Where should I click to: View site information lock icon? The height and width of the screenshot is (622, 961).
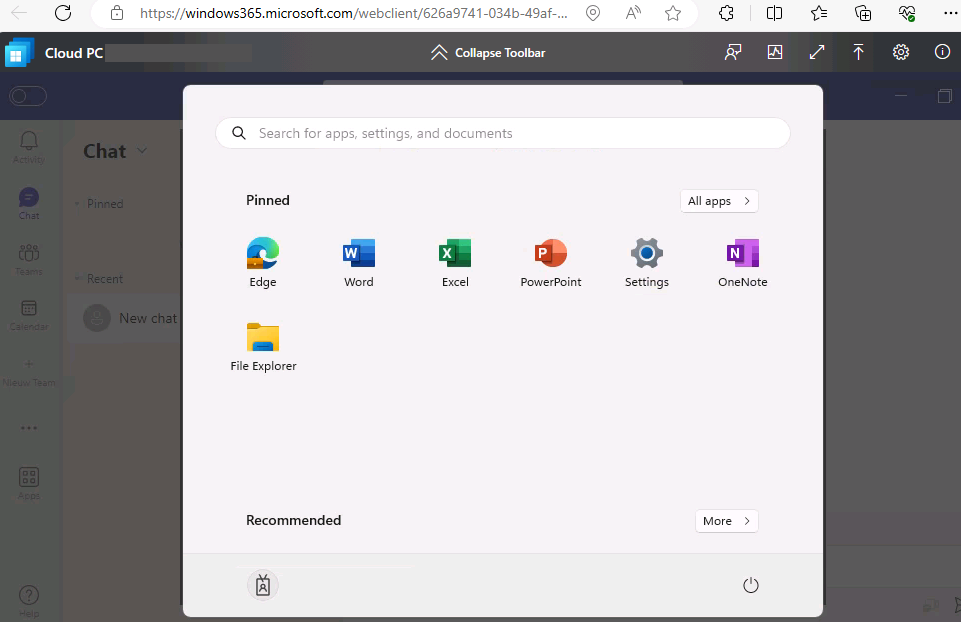coord(116,13)
